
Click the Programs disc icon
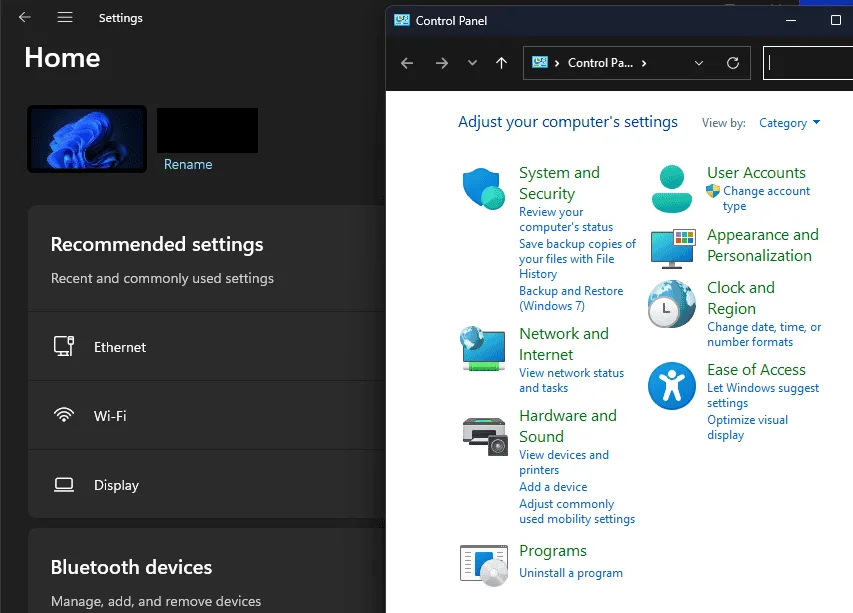tap(484, 565)
